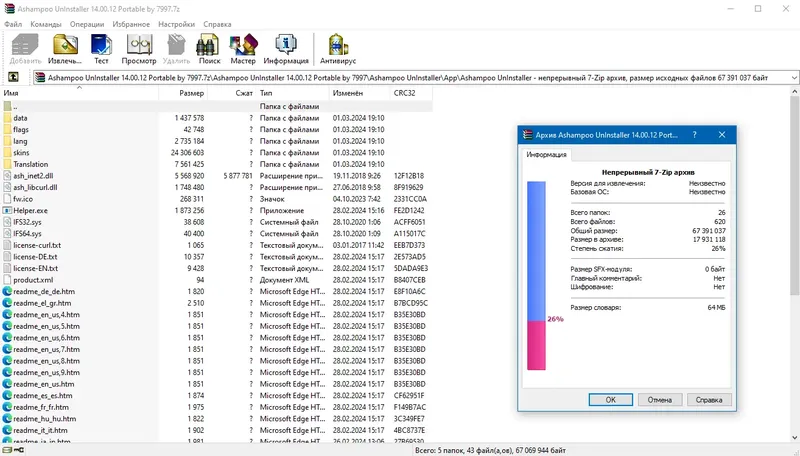Open the Операции menu
The height and width of the screenshot is (456, 800).
[87, 24]
